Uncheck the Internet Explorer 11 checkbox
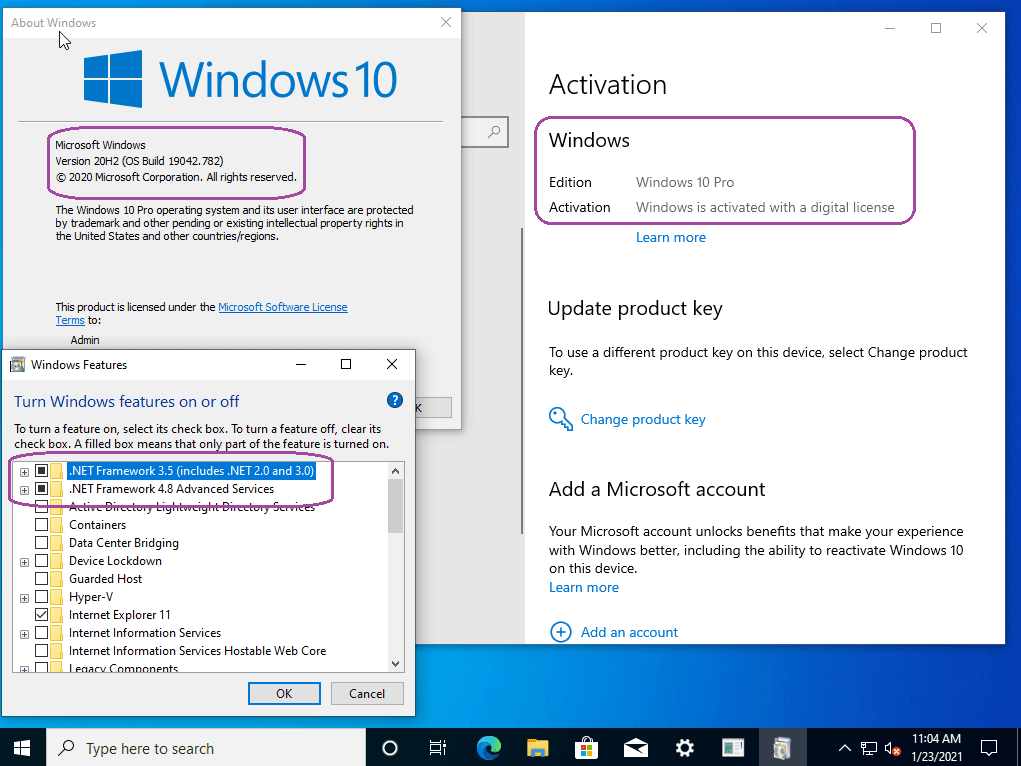This screenshot has height=766, width=1021. [41, 614]
